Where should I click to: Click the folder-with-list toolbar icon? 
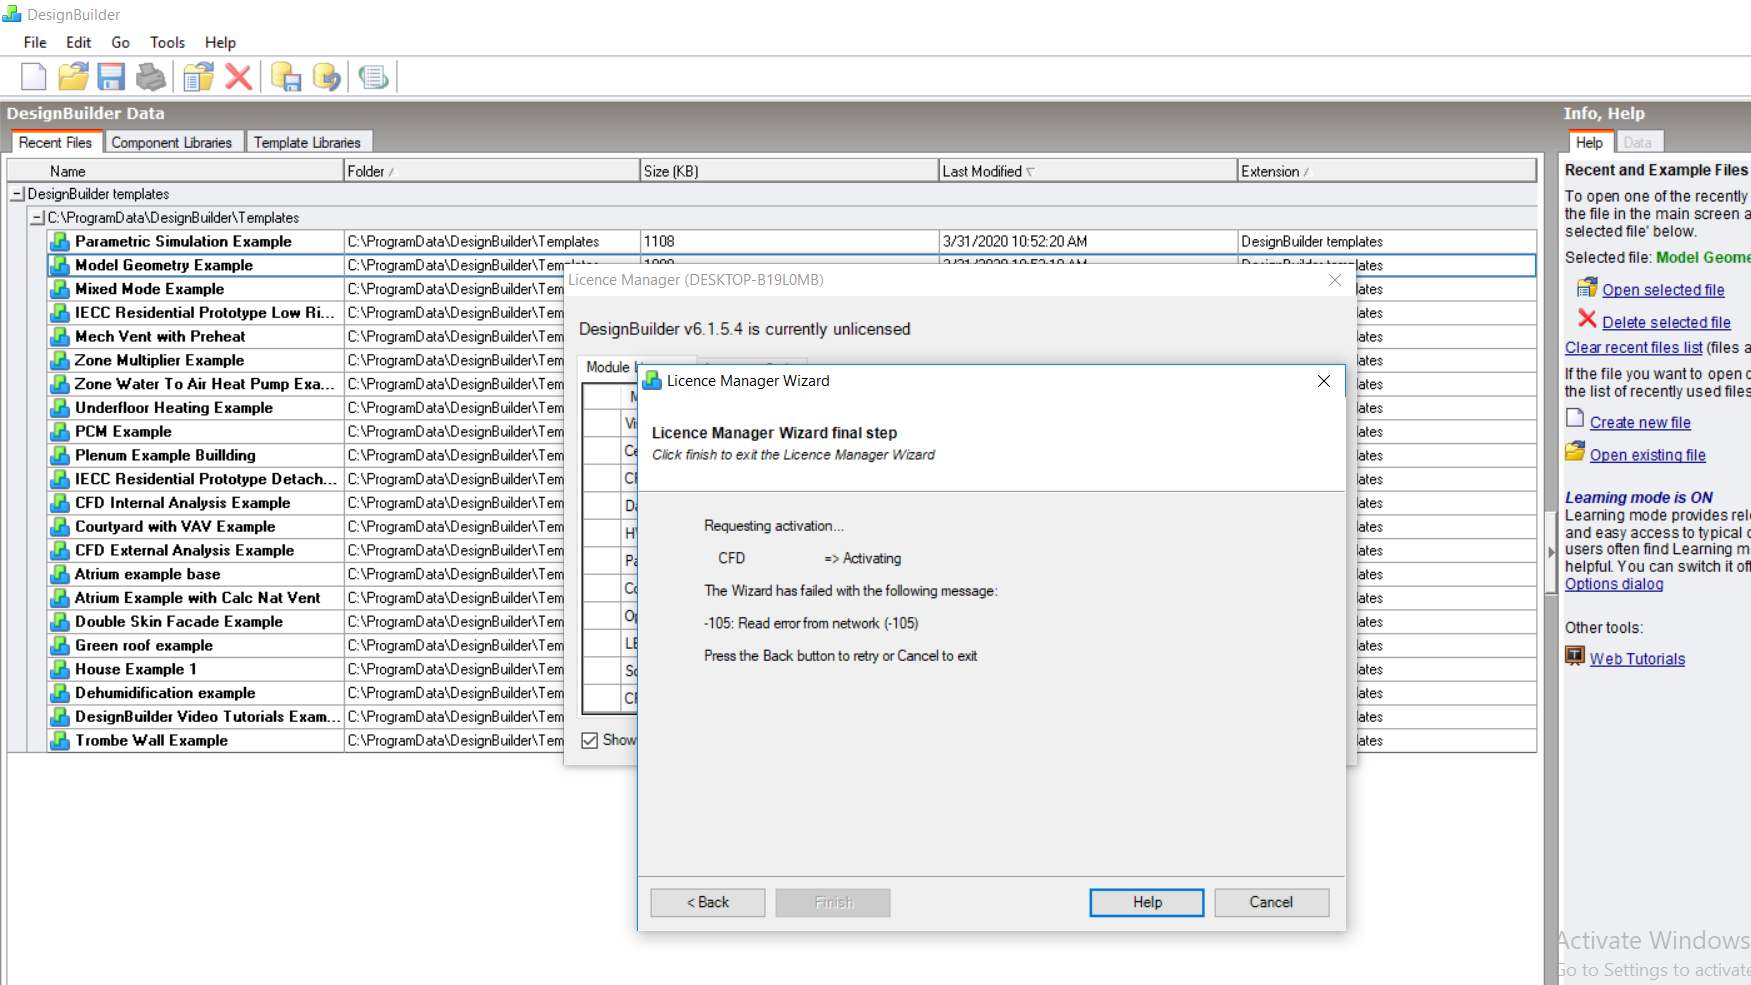click(198, 77)
